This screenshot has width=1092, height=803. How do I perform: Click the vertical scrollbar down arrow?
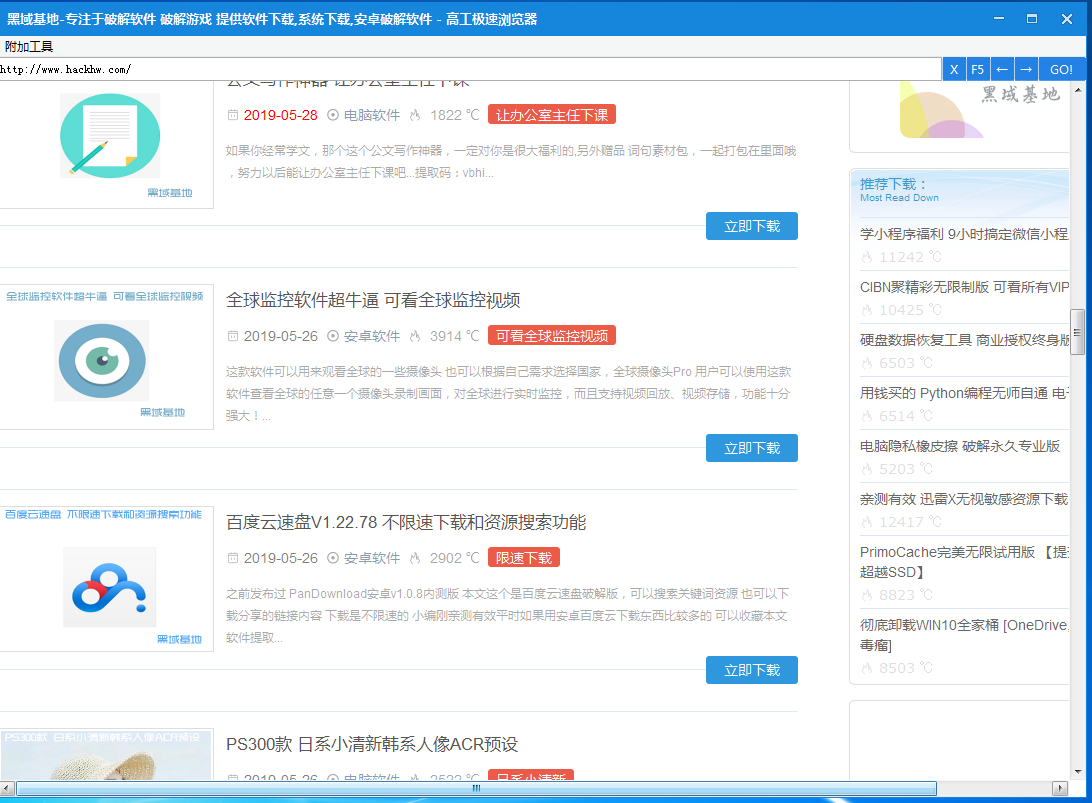coord(1078,772)
